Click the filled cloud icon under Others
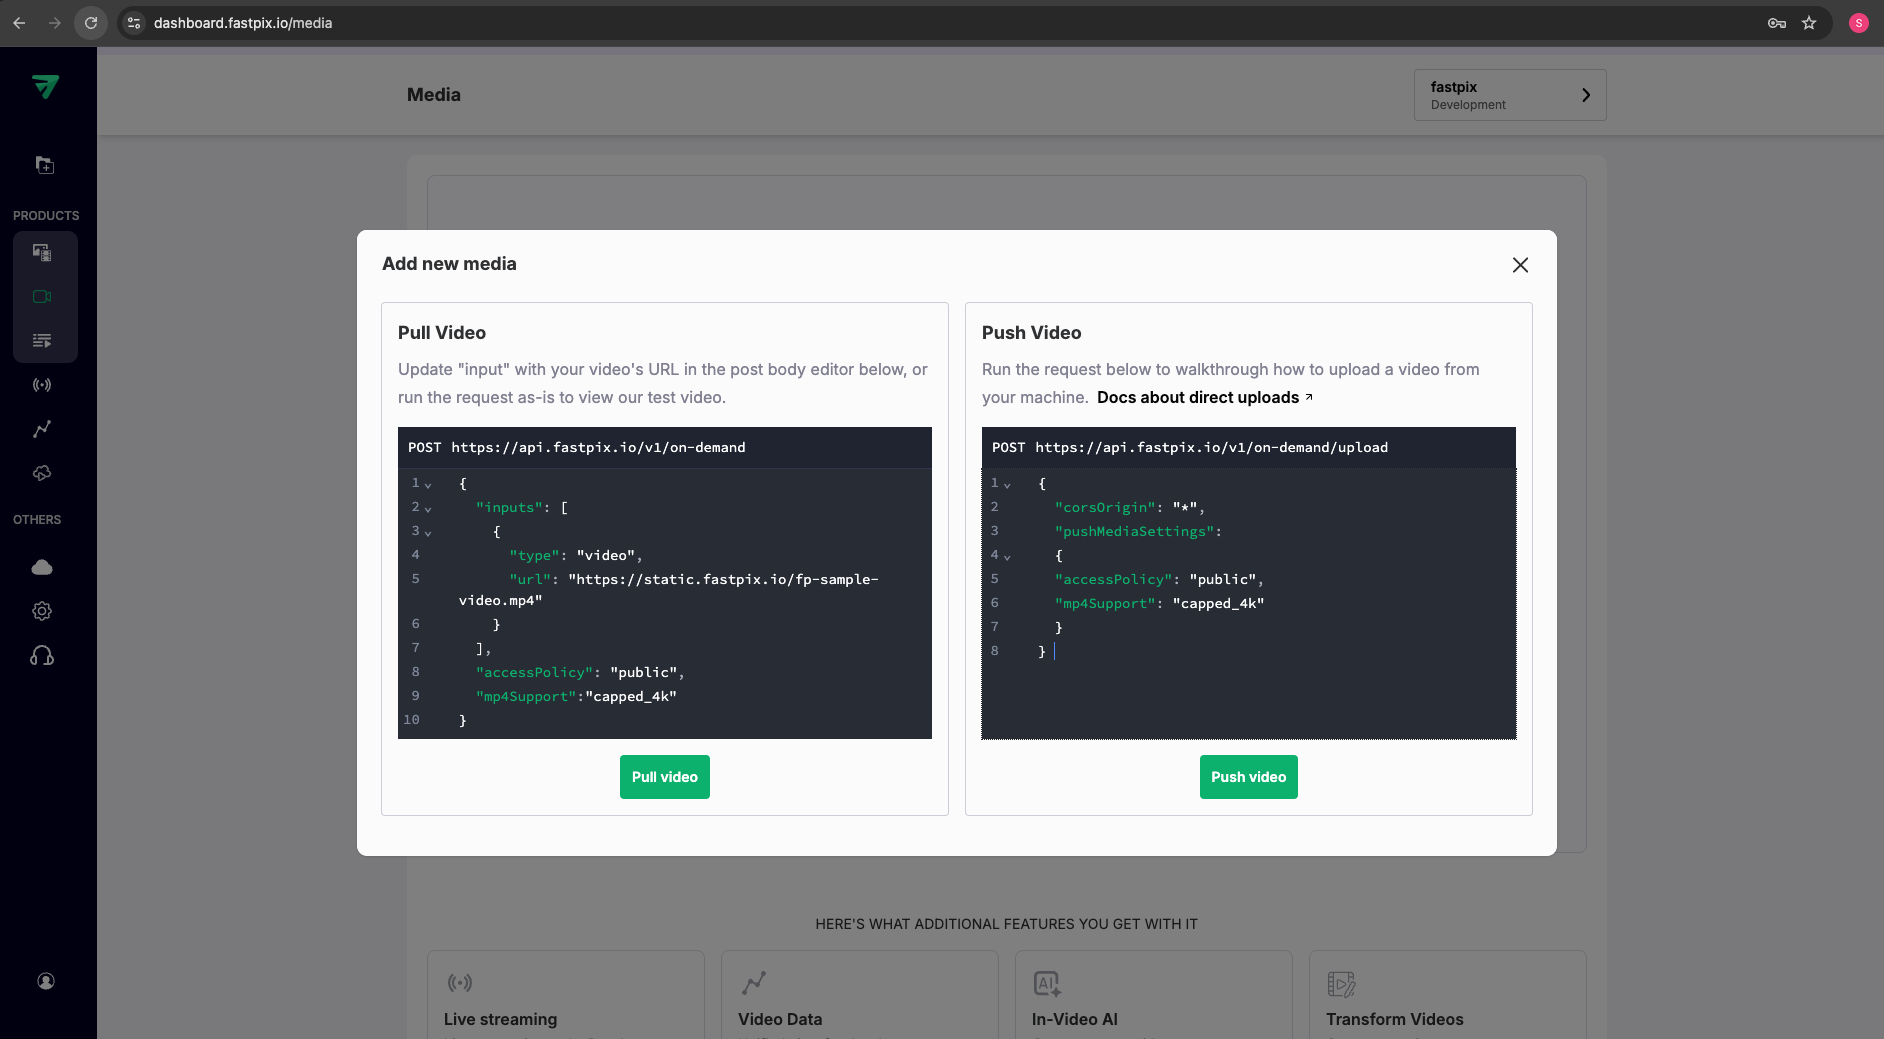 [42, 567]
